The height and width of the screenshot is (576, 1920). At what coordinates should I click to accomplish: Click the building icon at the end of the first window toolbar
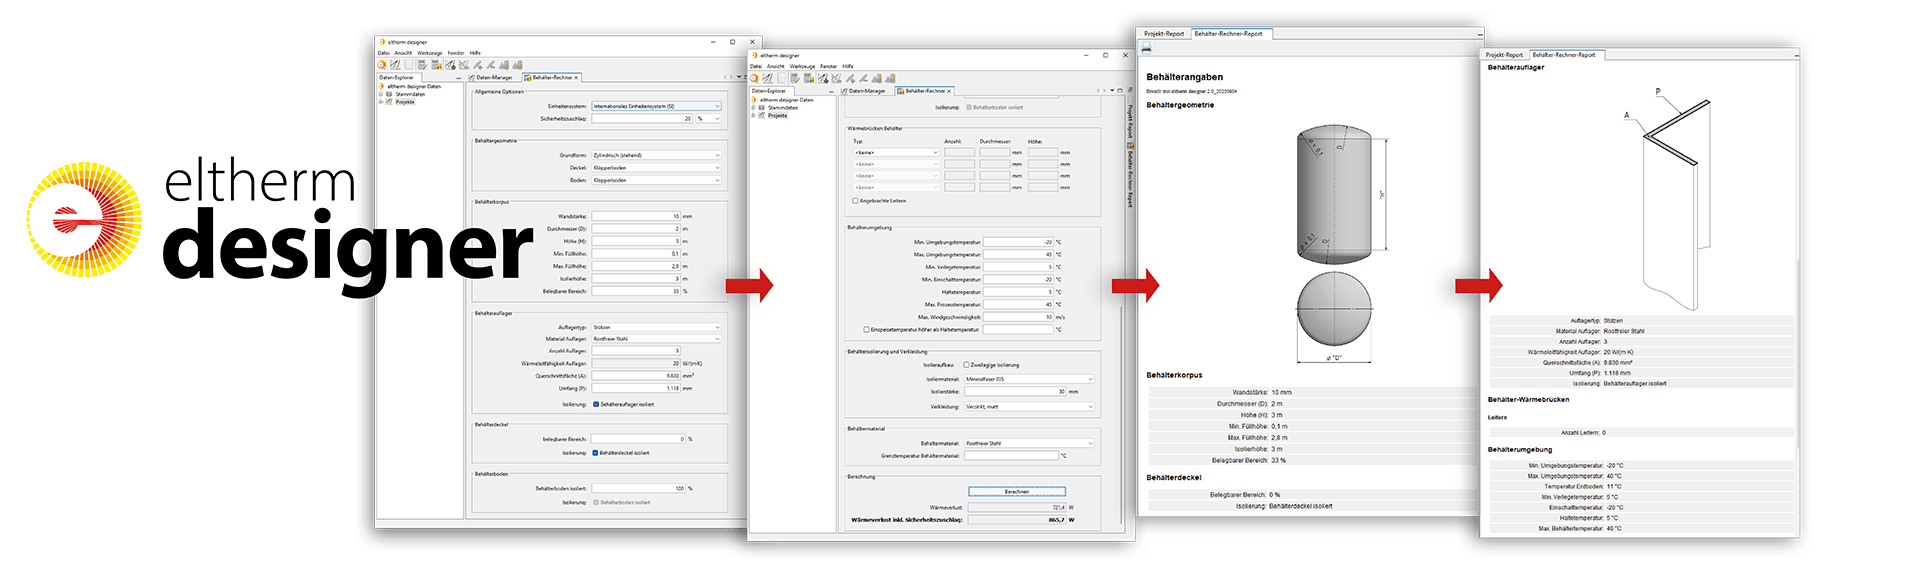[x=517, y=65]
